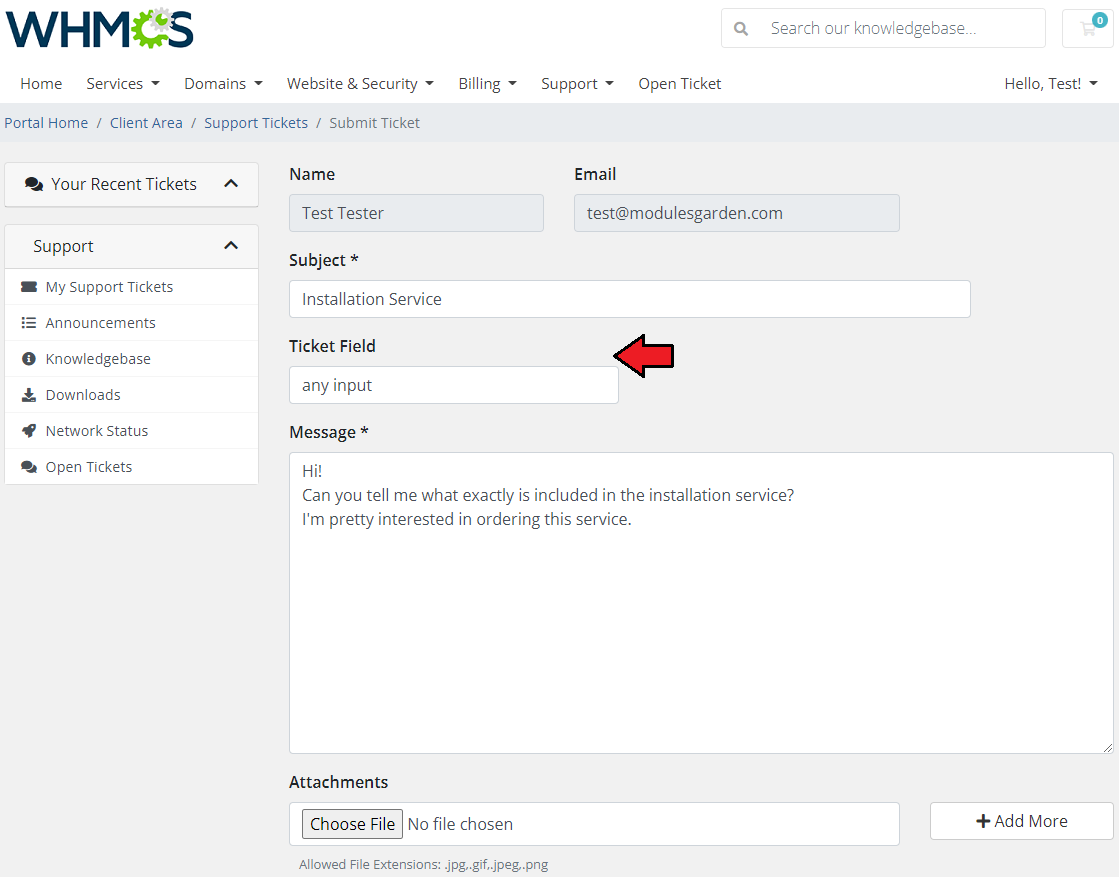The width and height of the screenshot is (1119, 877).
Task: Click the plus icon on Add More
Action: pyautogui.click(x=983, y=821)
